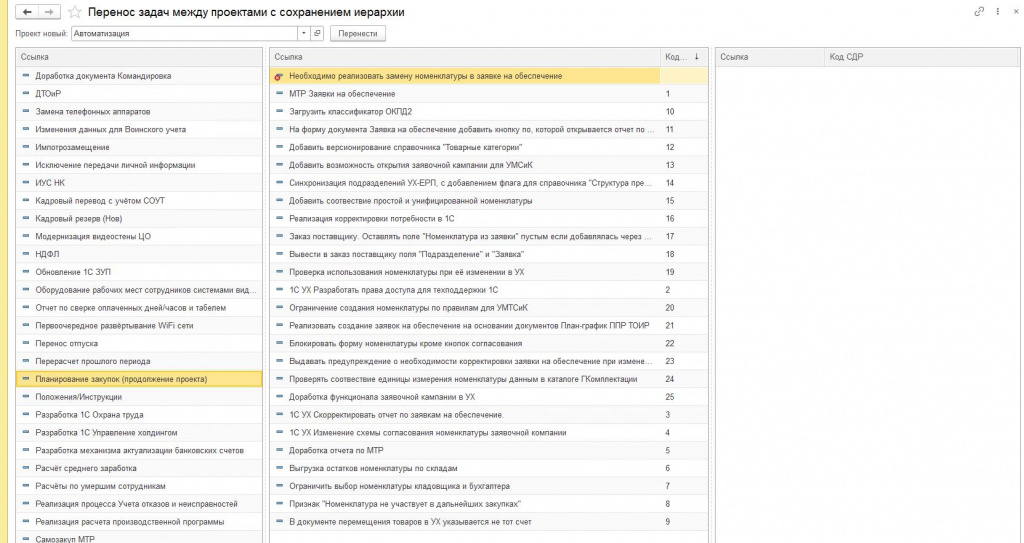
Task: Add form to favorites with star icon
Action: [74, 12]
